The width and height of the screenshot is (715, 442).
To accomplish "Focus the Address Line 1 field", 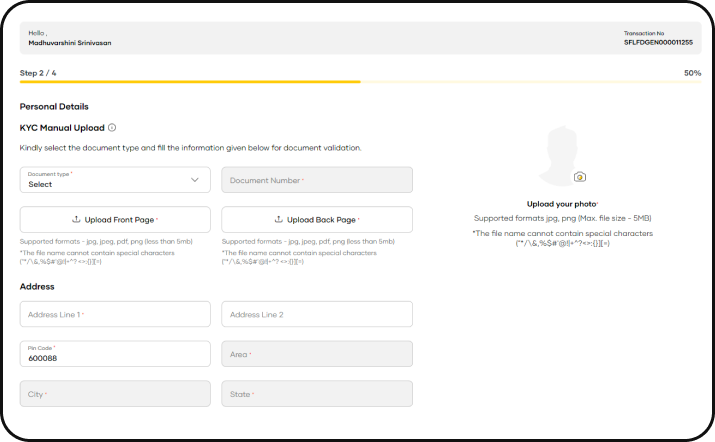I will point(115,314).
